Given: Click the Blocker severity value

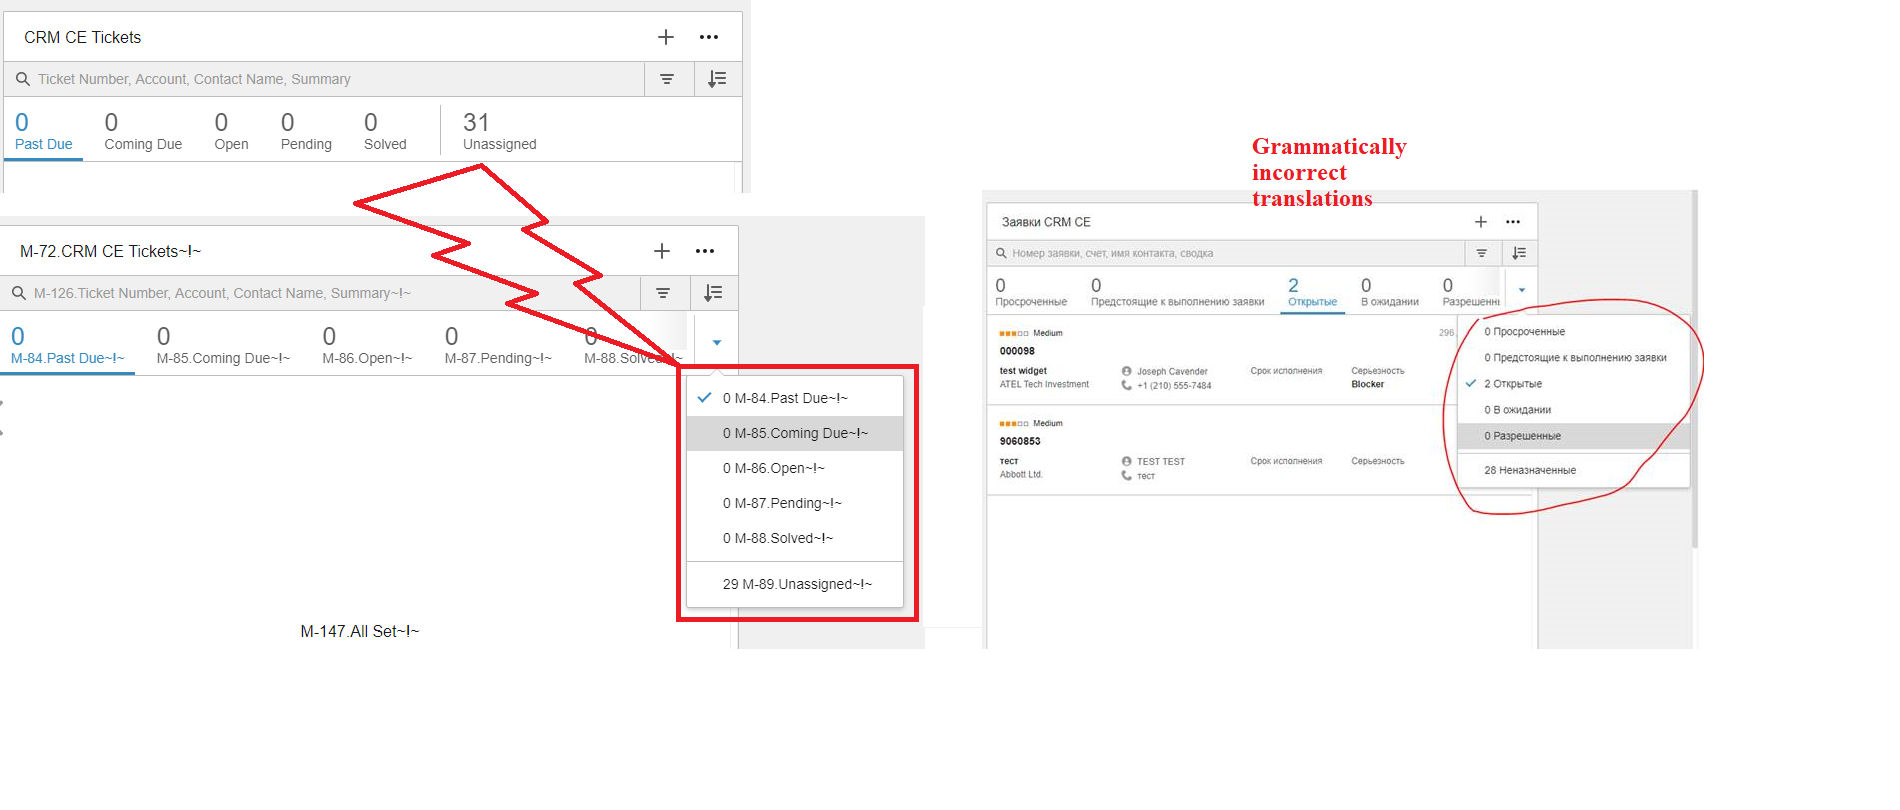Looking at the screenshot, I should click(1368, 384).
